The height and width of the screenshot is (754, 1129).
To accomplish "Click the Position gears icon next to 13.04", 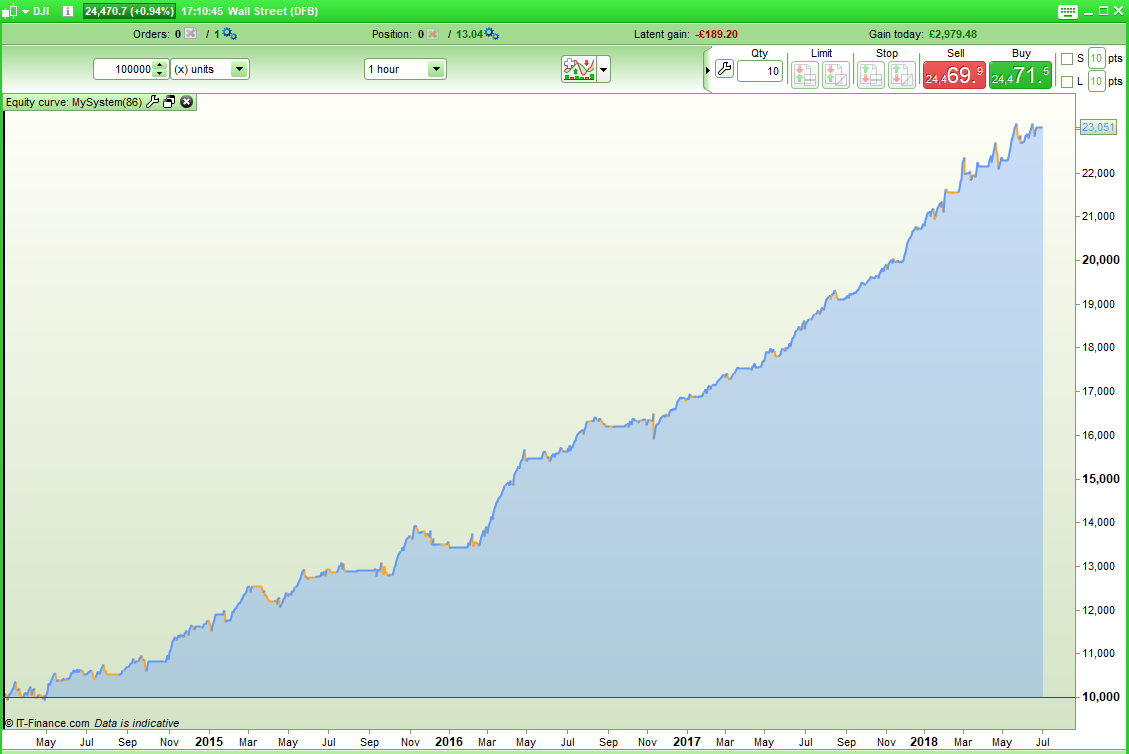I will click(x=491, y=34).
